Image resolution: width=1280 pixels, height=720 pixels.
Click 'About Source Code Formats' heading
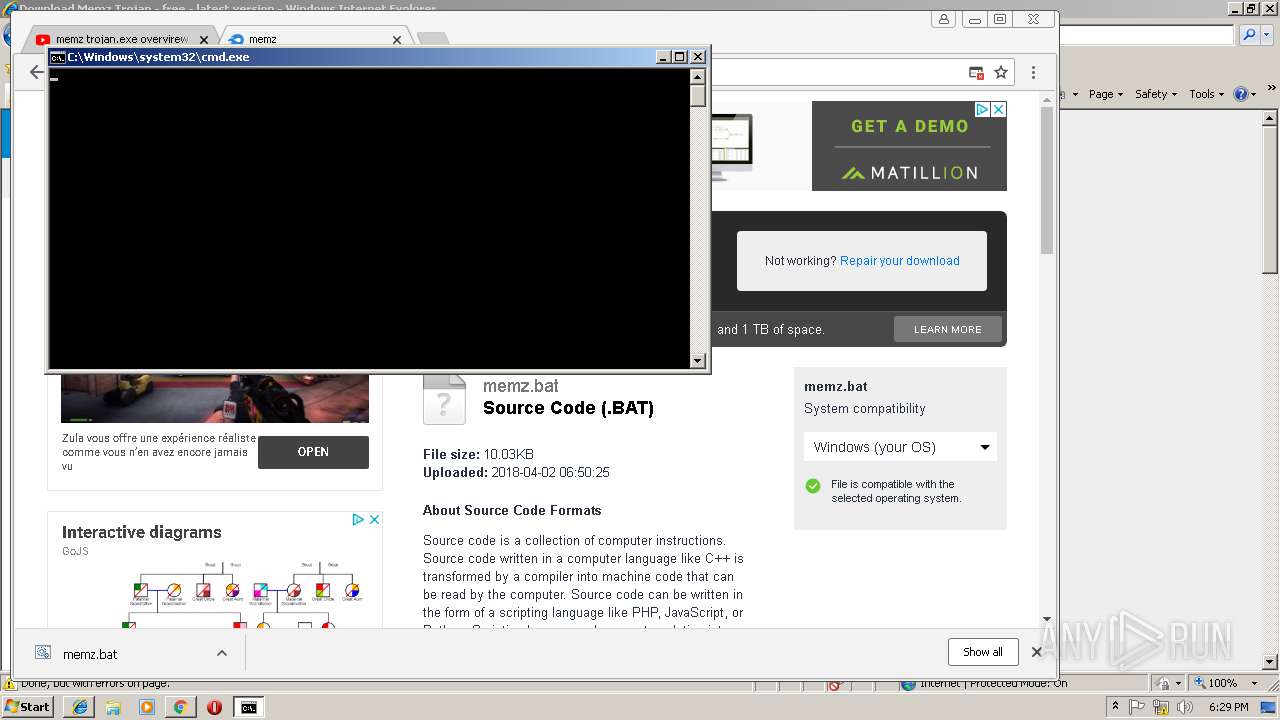pyautogui.click(x=512, y=510)
